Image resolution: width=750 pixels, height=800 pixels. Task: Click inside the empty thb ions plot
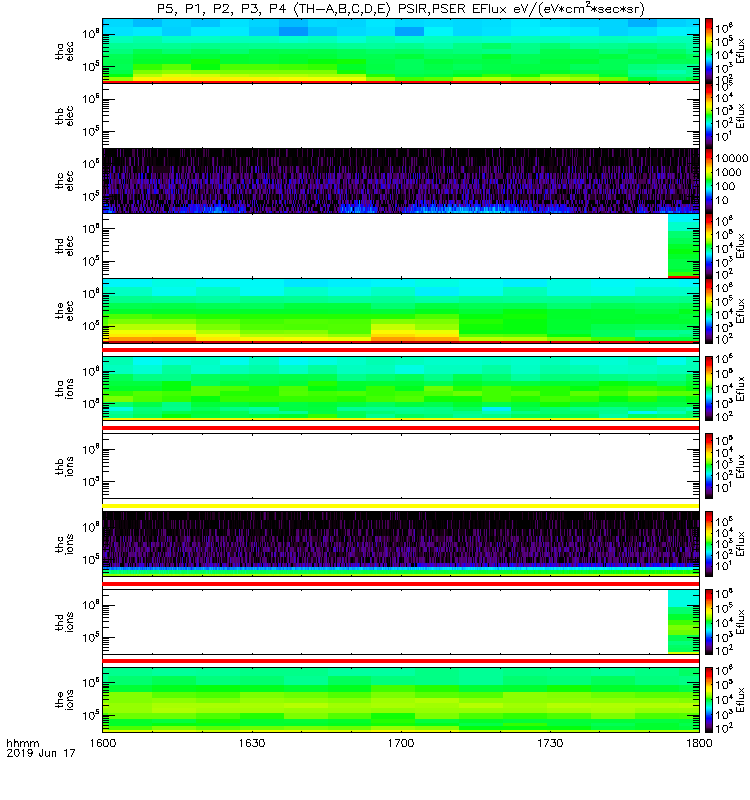pos(401,466)
